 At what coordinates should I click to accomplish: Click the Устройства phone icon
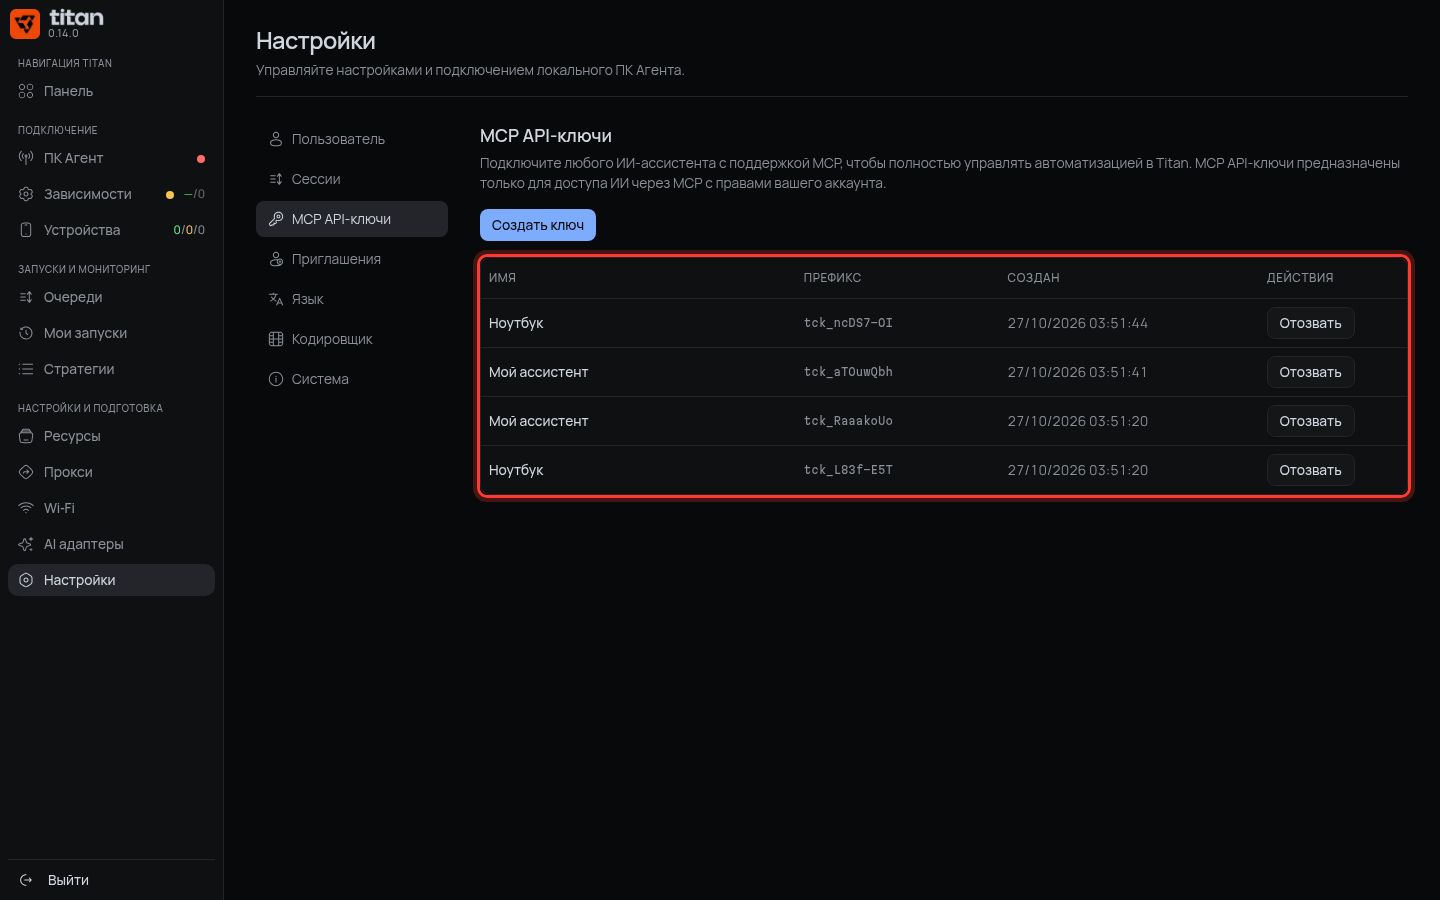pyautogui.click(x=26, y=230)
